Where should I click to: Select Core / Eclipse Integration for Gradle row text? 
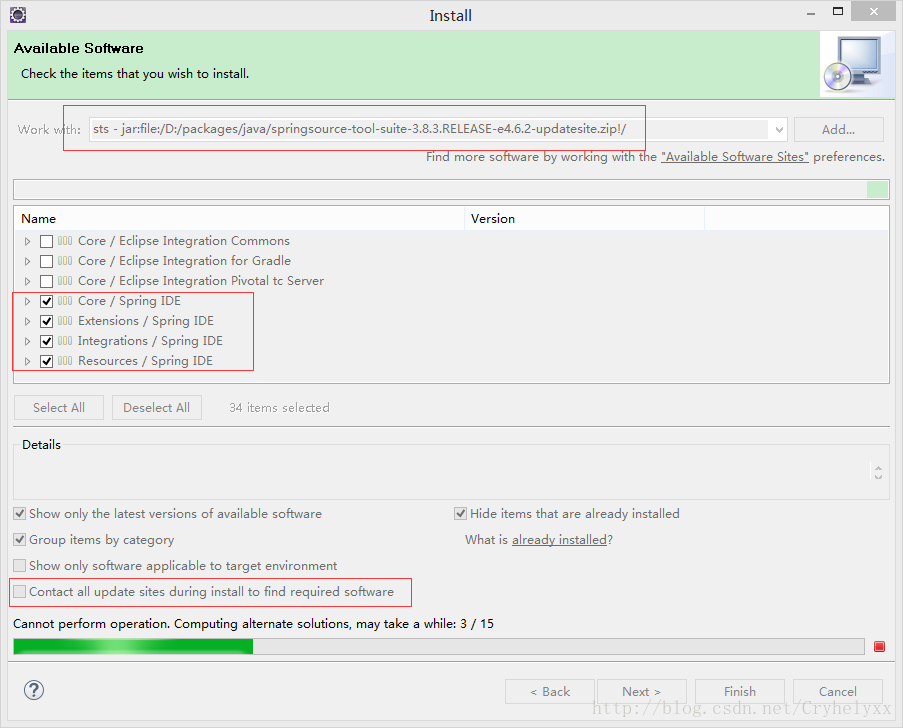(184, 261)
